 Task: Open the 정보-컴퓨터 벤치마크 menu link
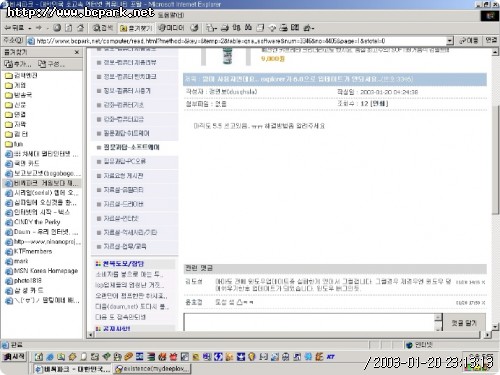click(130, 76)
